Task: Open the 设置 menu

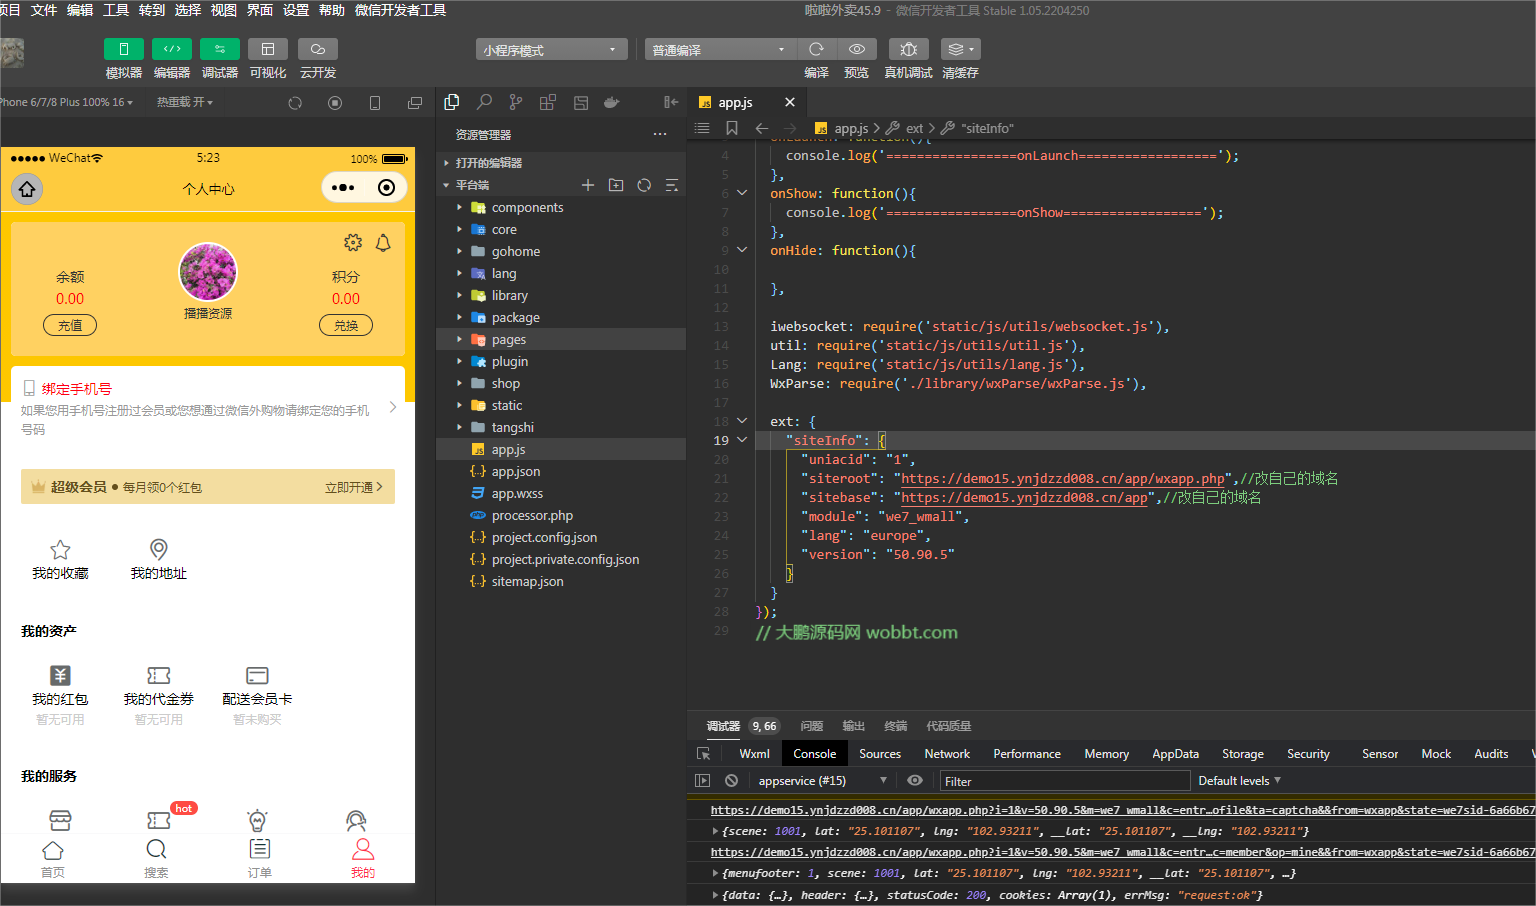Action: (296, 10)
